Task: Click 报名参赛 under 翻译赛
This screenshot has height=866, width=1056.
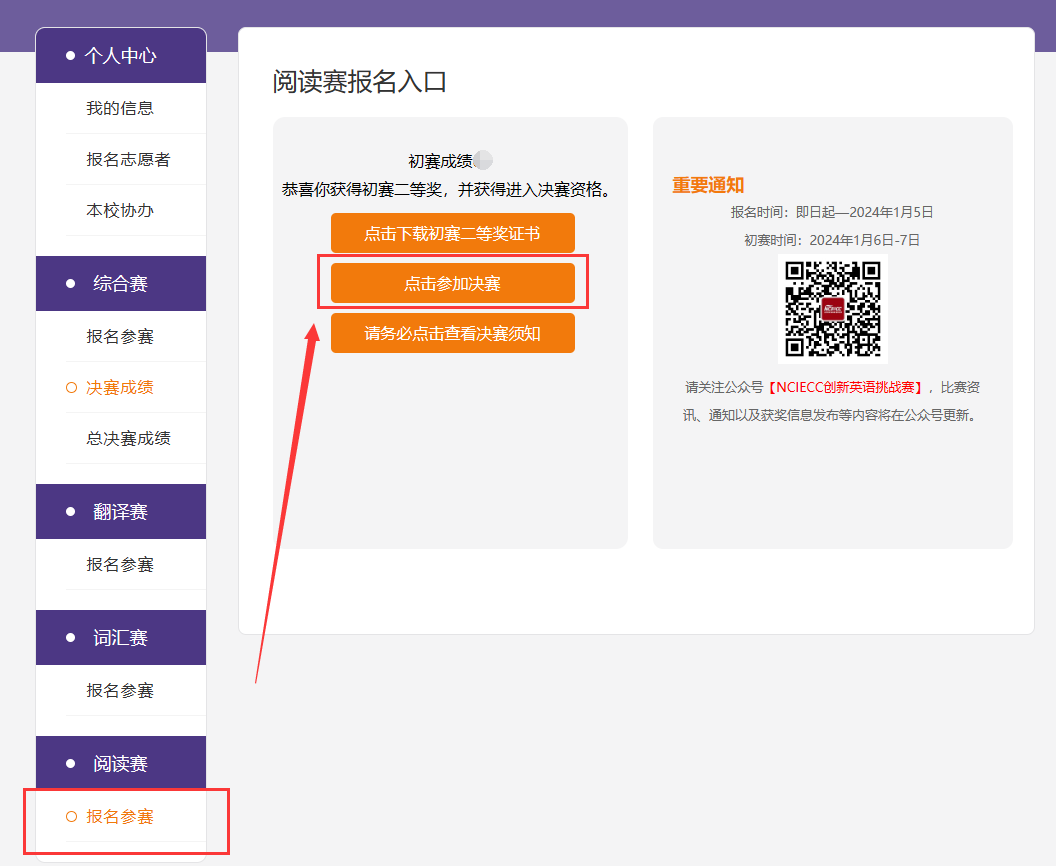Action: pos(120,565)
